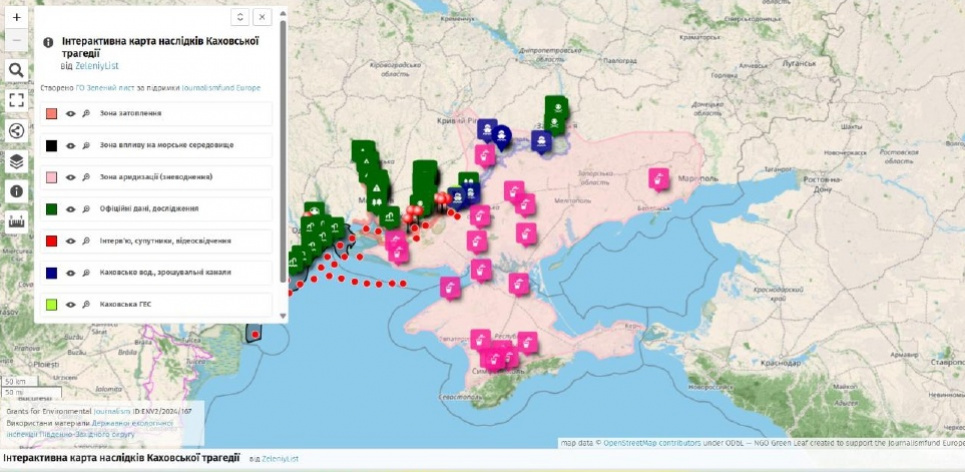Click the red Інтерв'ю, супутники color swatch
Viewport: 965px width, 472px height.
point(51,242)
